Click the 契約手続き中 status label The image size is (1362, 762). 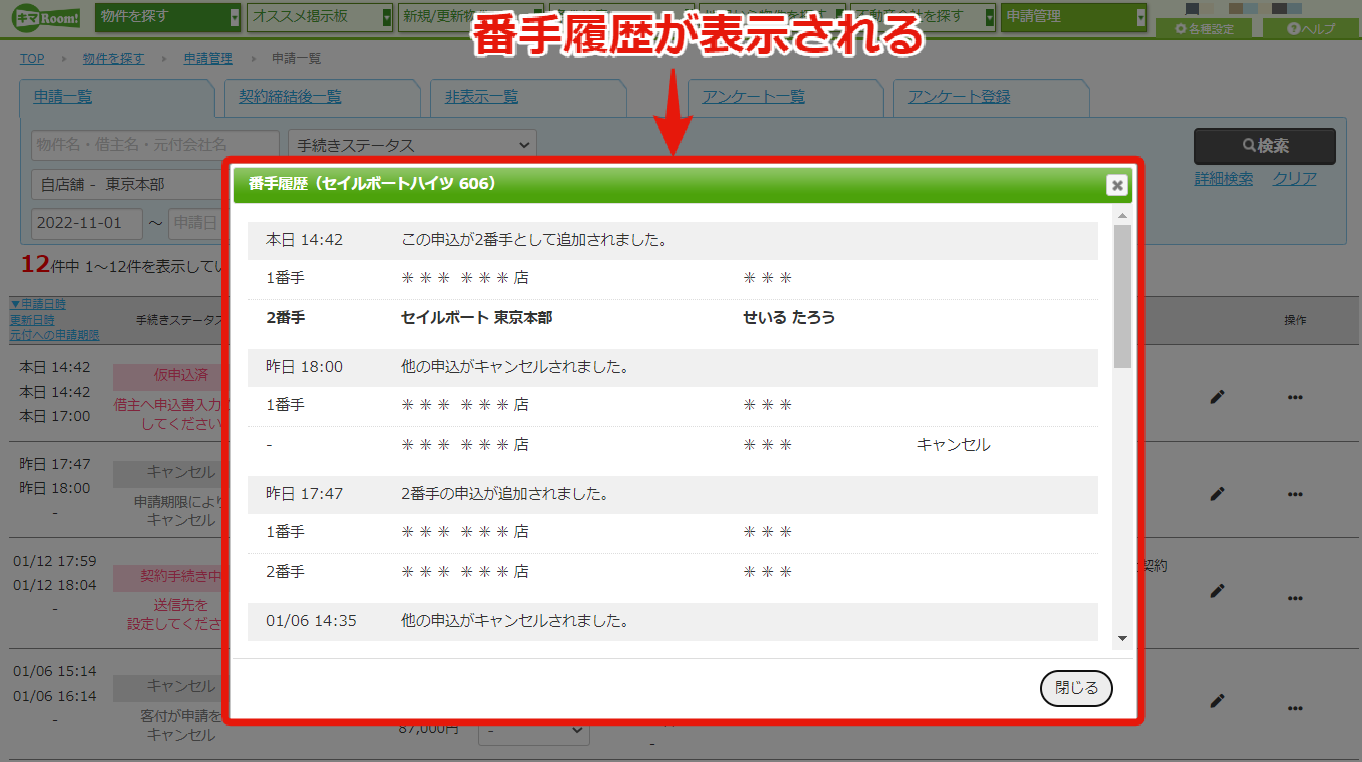click(x=180, y=577)
